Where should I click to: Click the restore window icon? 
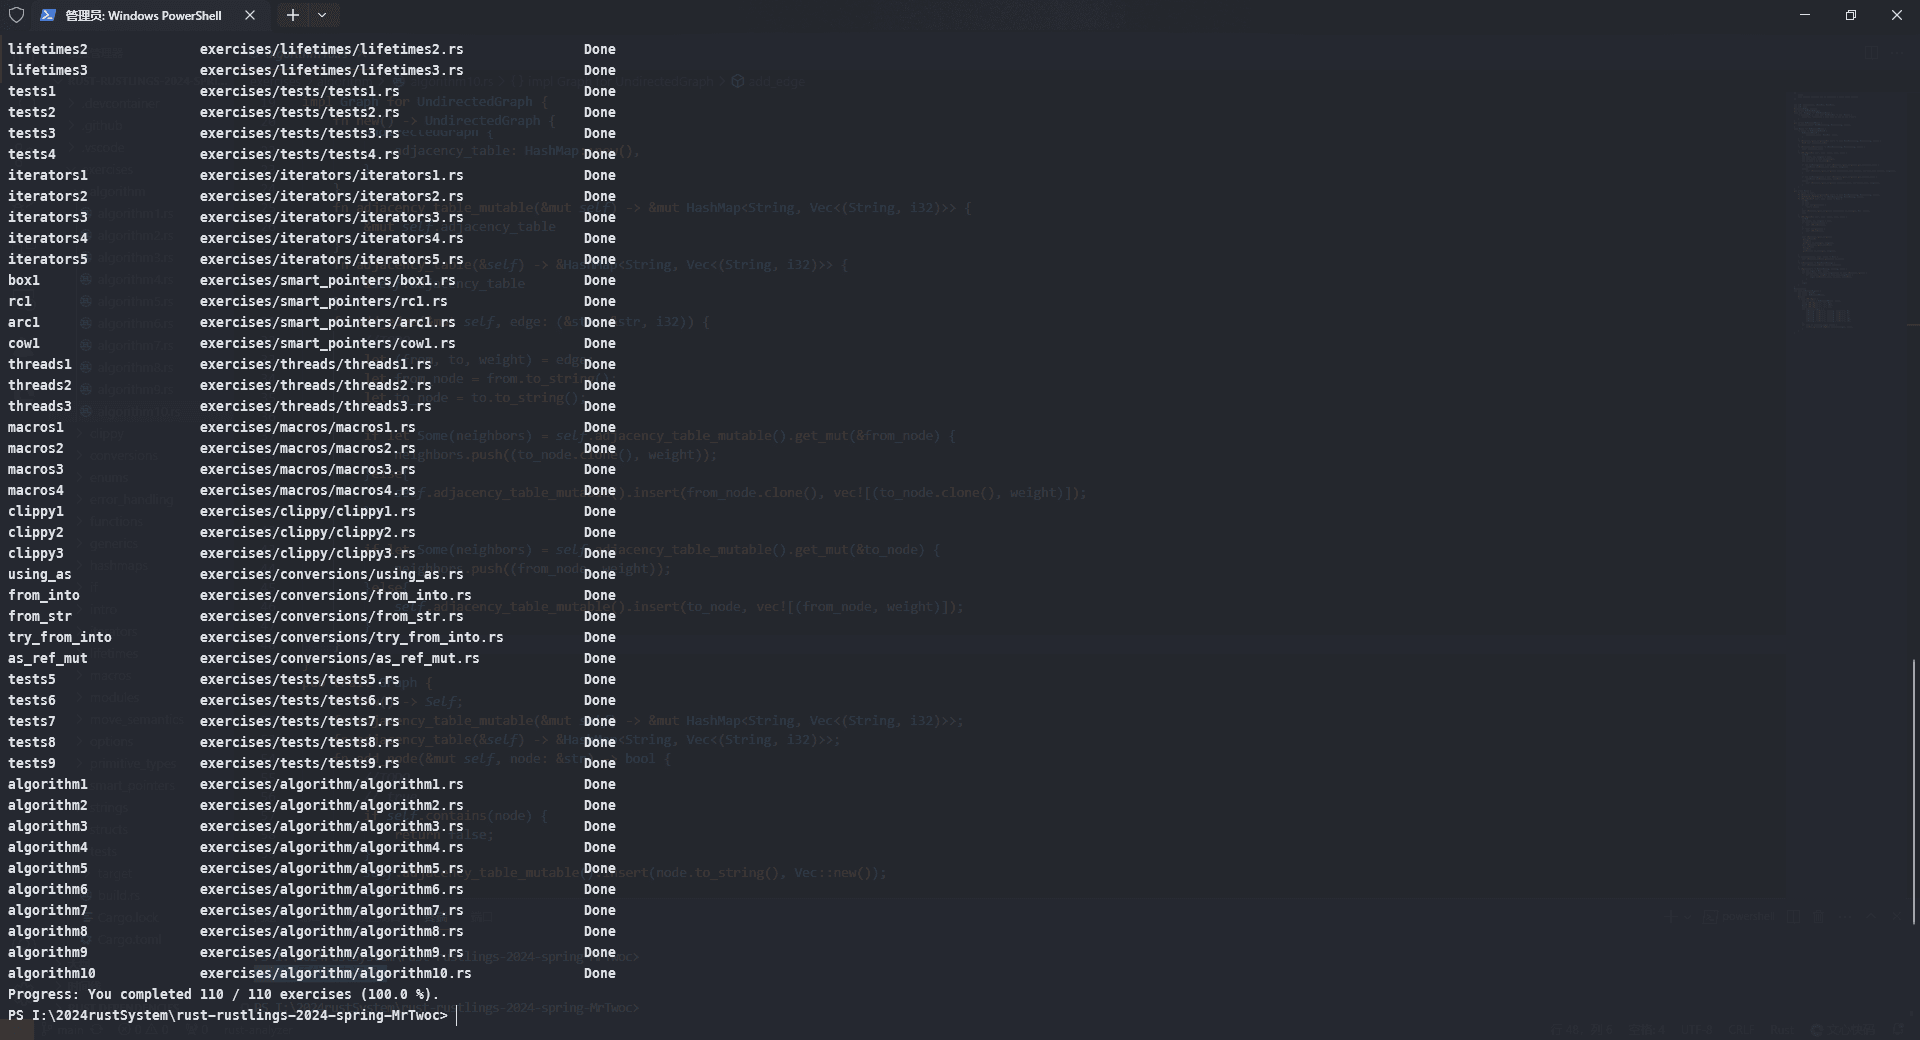tap(1850, 14)
